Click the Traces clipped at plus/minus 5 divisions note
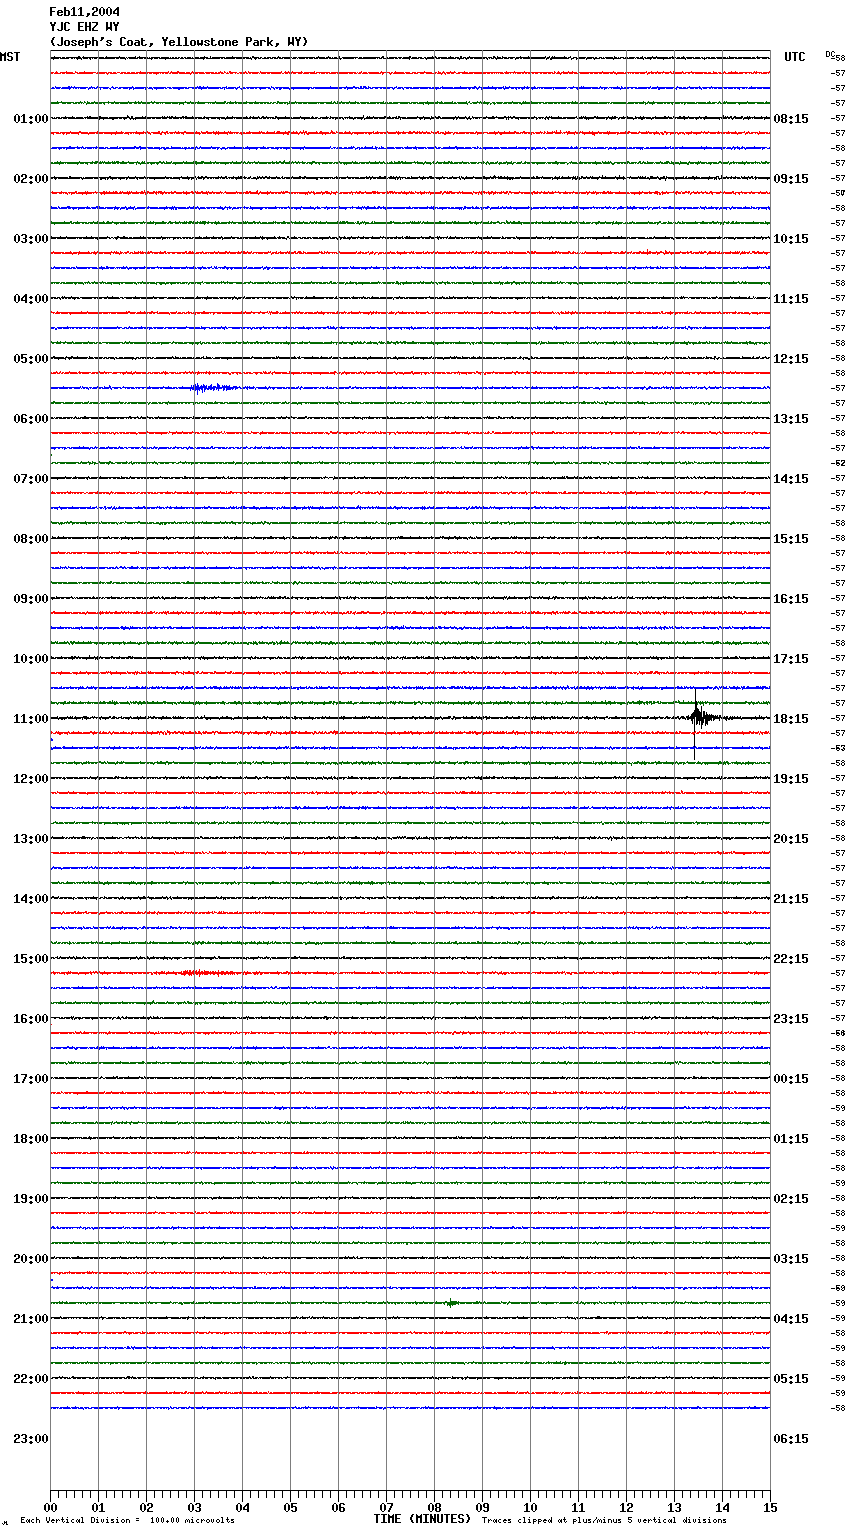 [x=604, y=1521]
